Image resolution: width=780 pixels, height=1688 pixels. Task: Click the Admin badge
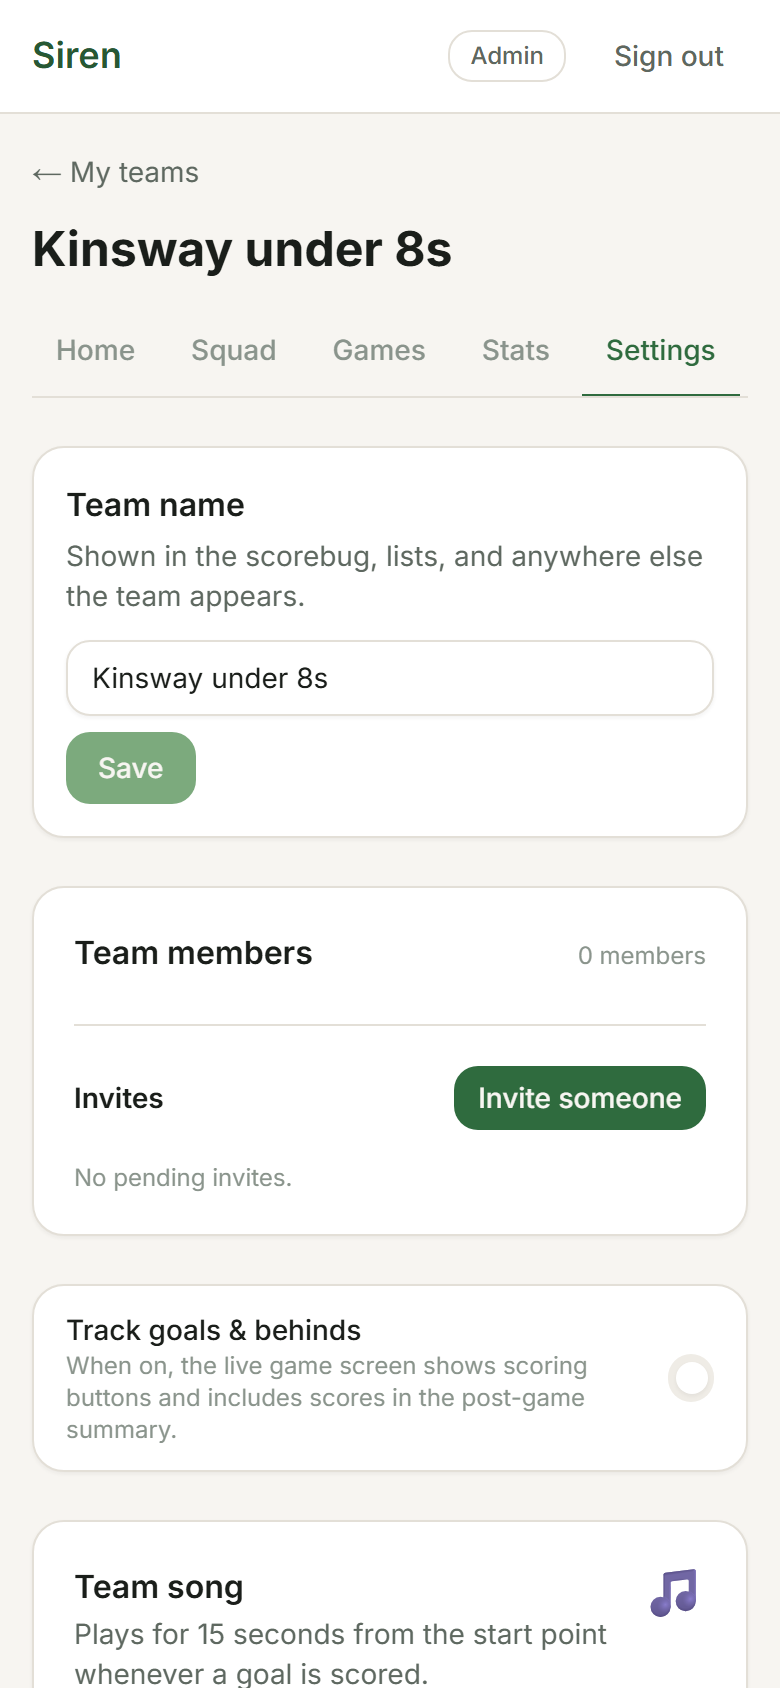pyautogui.click(x=507, y=56)
